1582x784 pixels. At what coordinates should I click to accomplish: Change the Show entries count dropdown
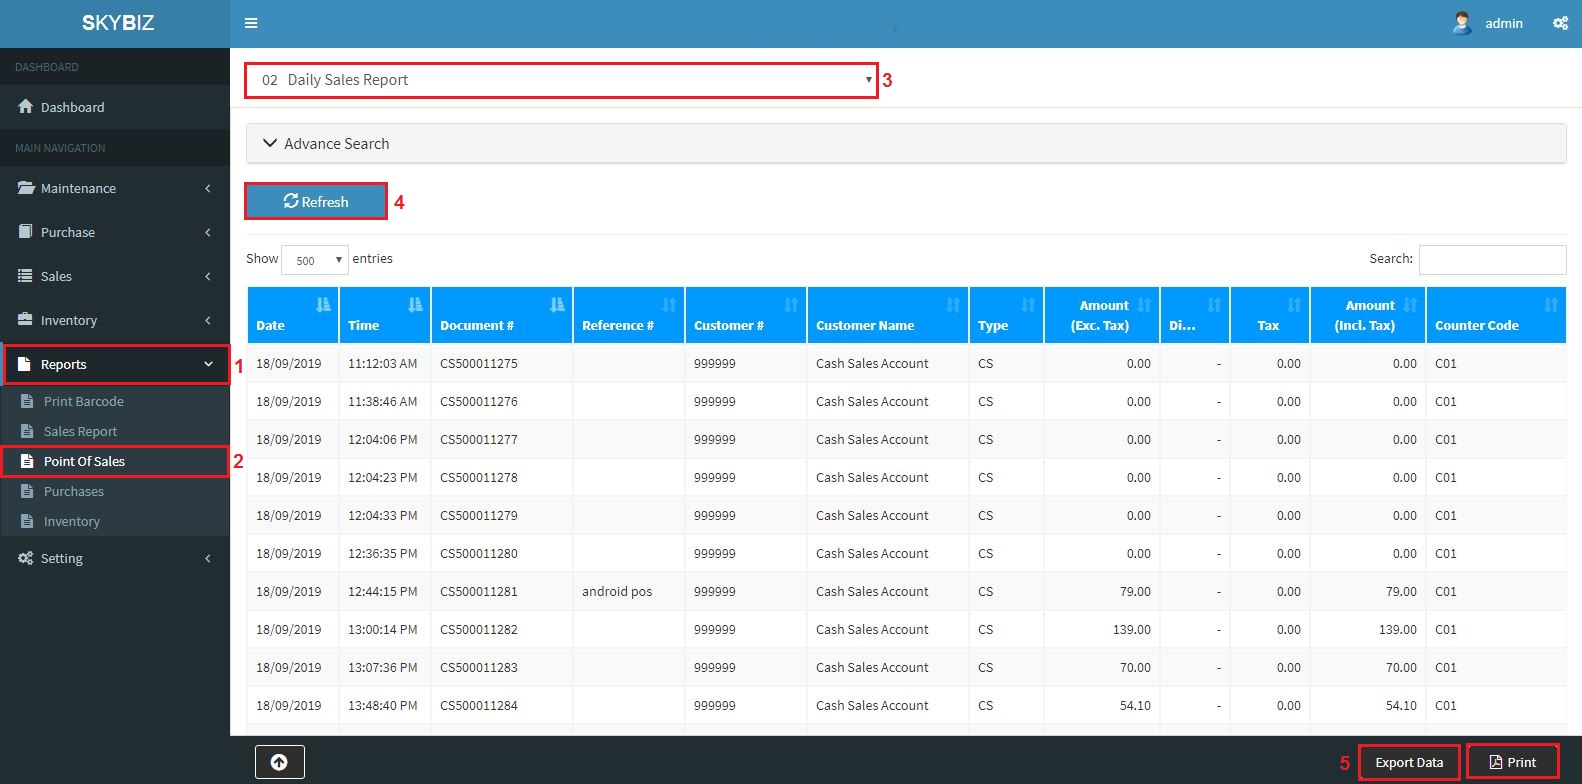(x=315, y=260)
